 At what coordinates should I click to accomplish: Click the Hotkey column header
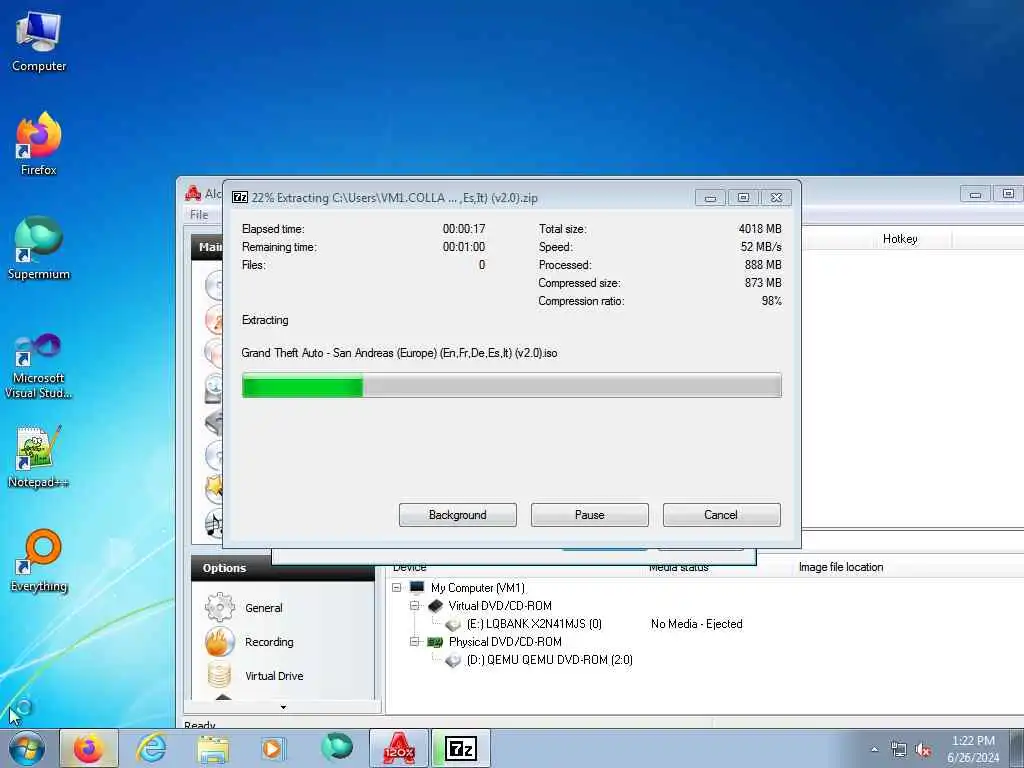tap(900, 239)
